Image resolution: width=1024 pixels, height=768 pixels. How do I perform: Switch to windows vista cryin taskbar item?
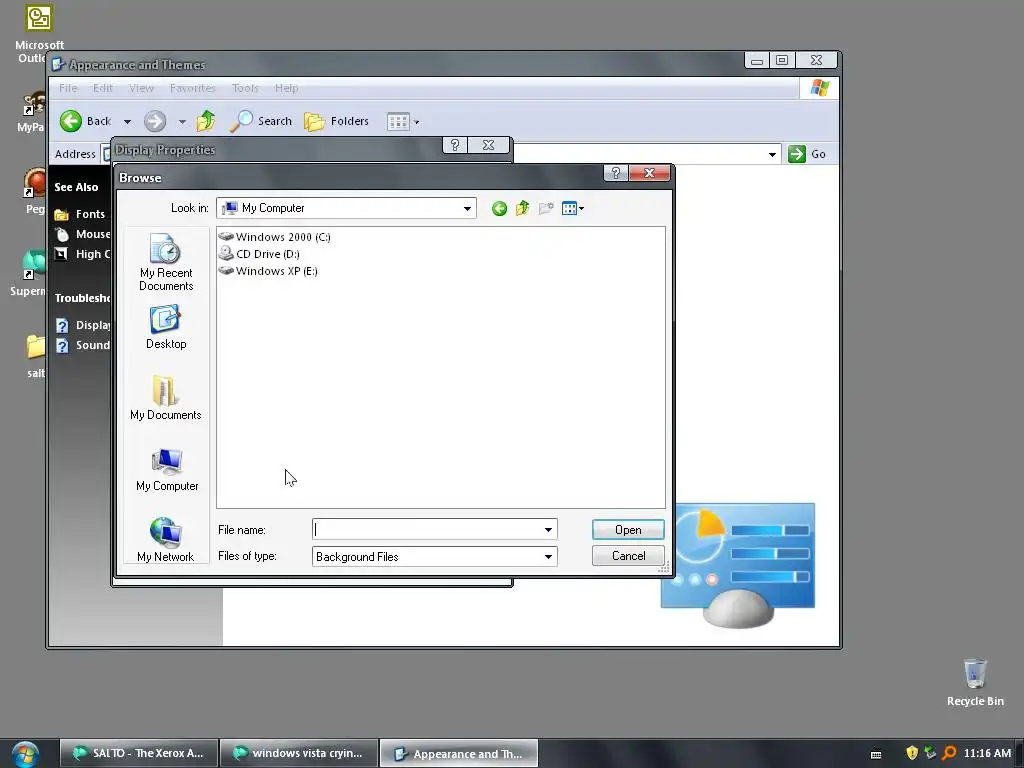(299, 753)
